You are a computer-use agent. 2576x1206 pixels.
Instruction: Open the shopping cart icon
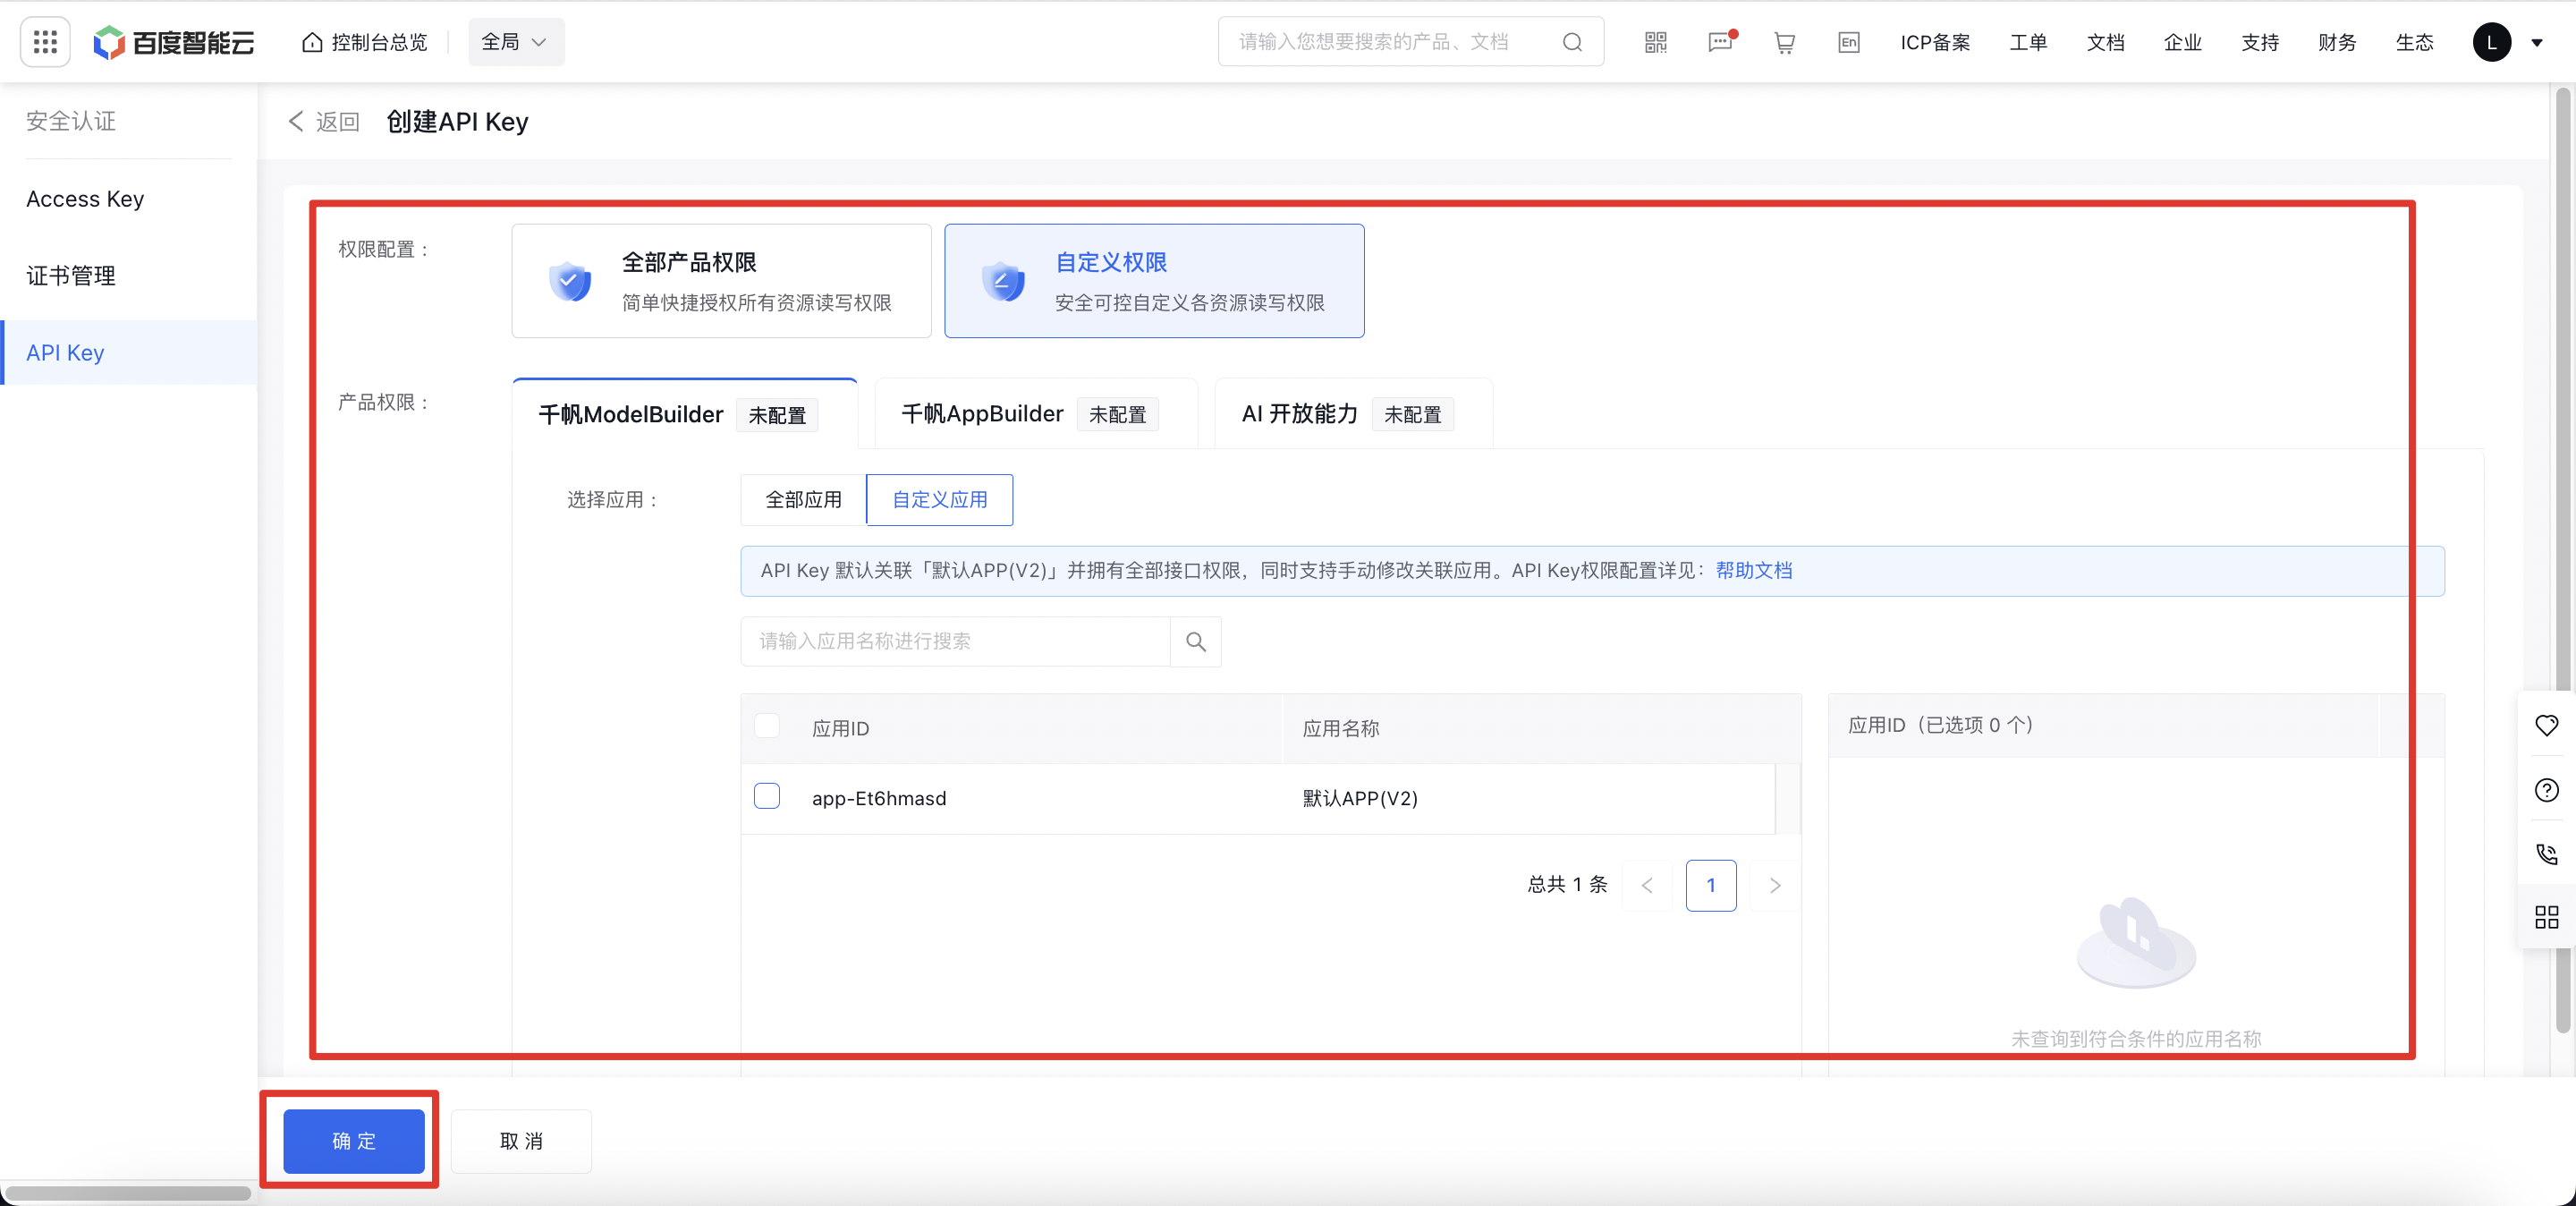pyautogui.click(x=1785, y=42)
